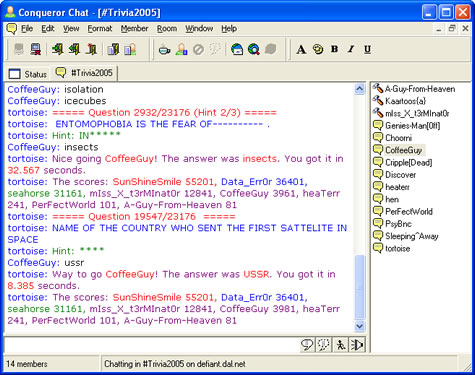Select member tortoise in member list
The width and height of the screenshot is (475, 375).
click(x=391, y=249)
